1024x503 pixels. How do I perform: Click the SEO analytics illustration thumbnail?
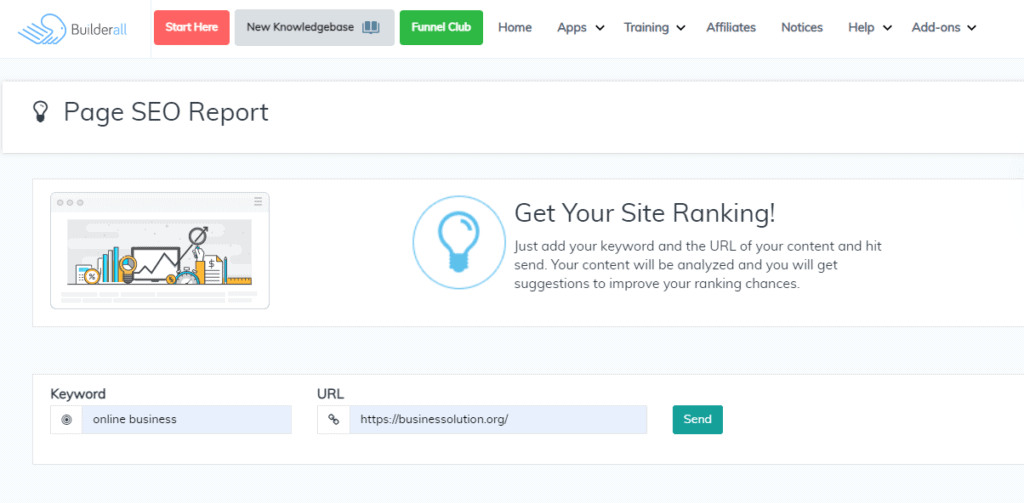pyautogui.click(x=160, y=250)
